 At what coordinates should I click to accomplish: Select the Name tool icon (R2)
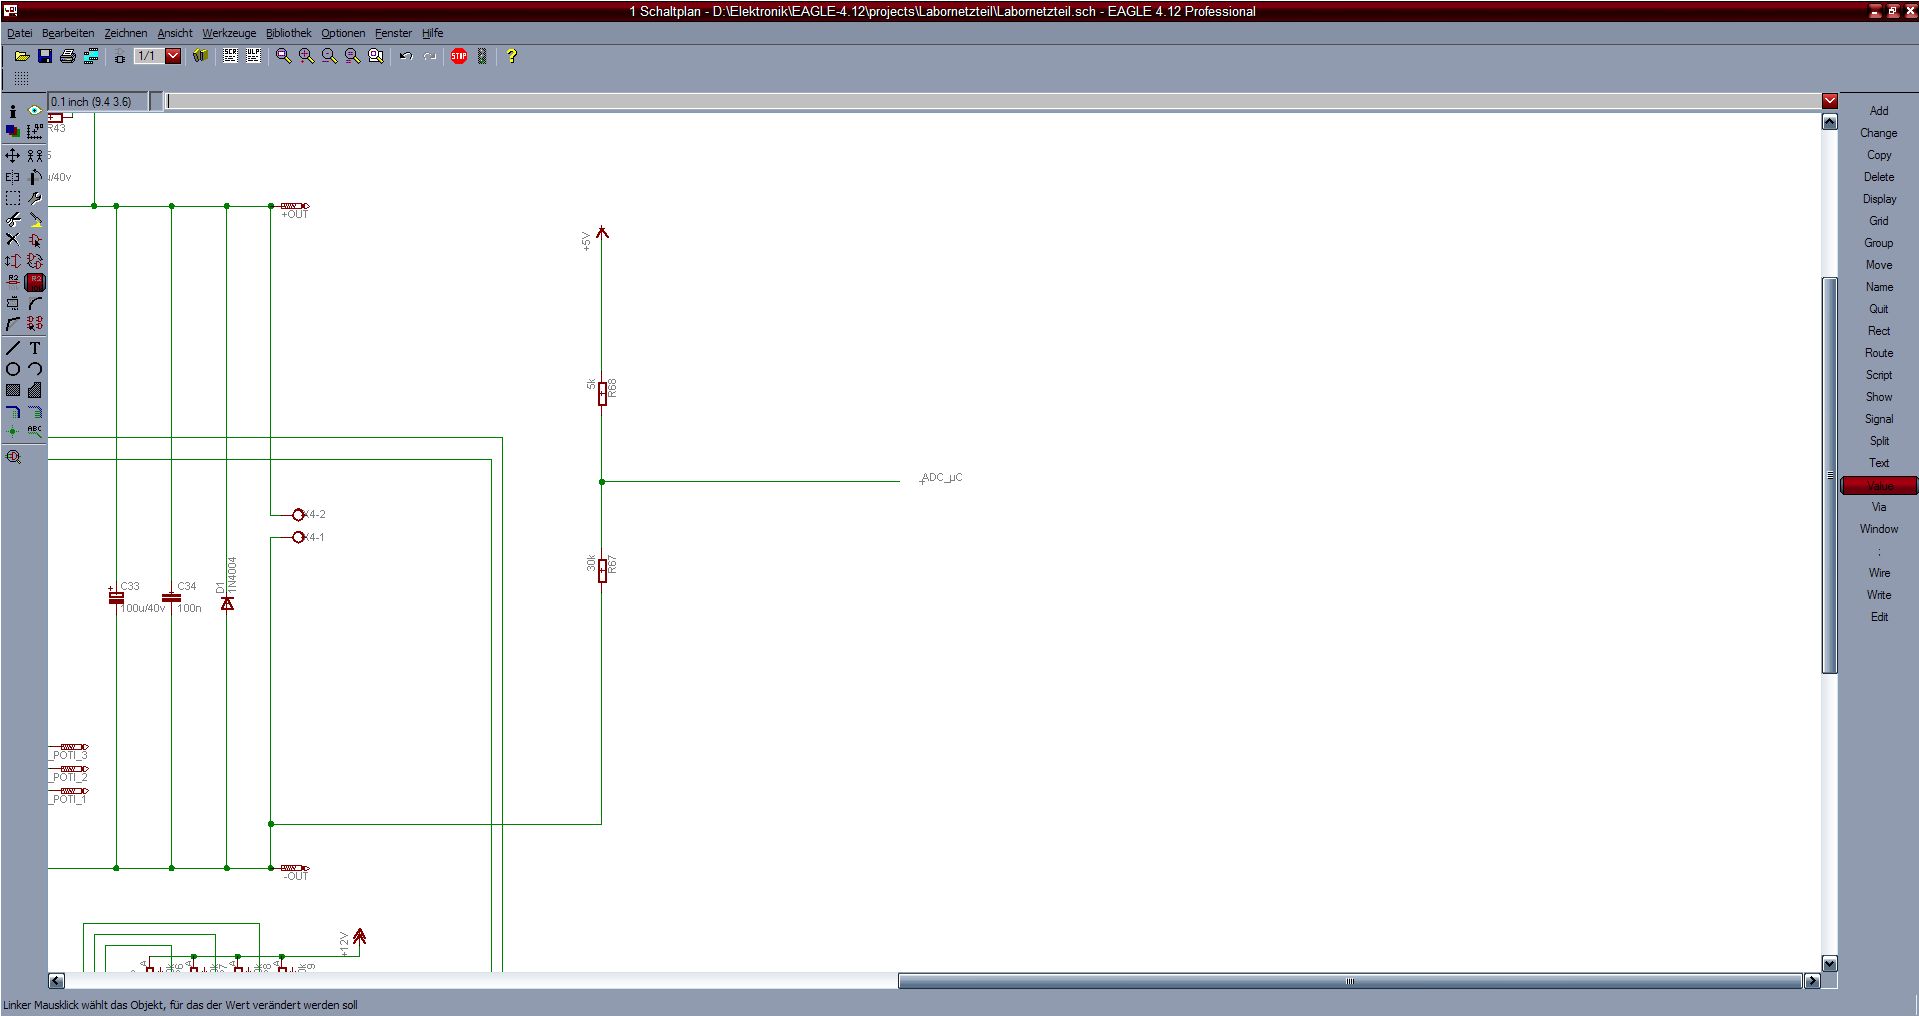(13, 282)
